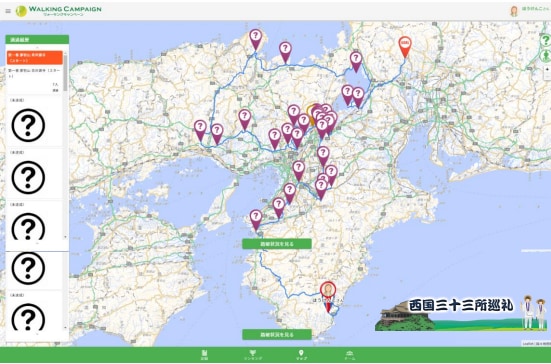Click the northernmost purple question mark pin
The width and height of the screenshot is (551, 364).
(256, 39)
